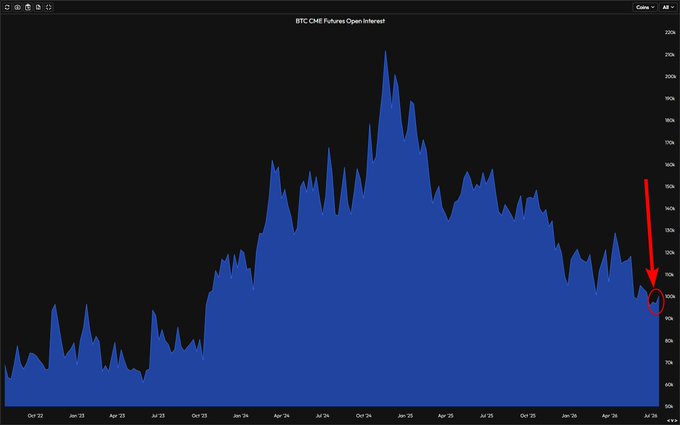Click the refresh chart icon

[7, 7]
